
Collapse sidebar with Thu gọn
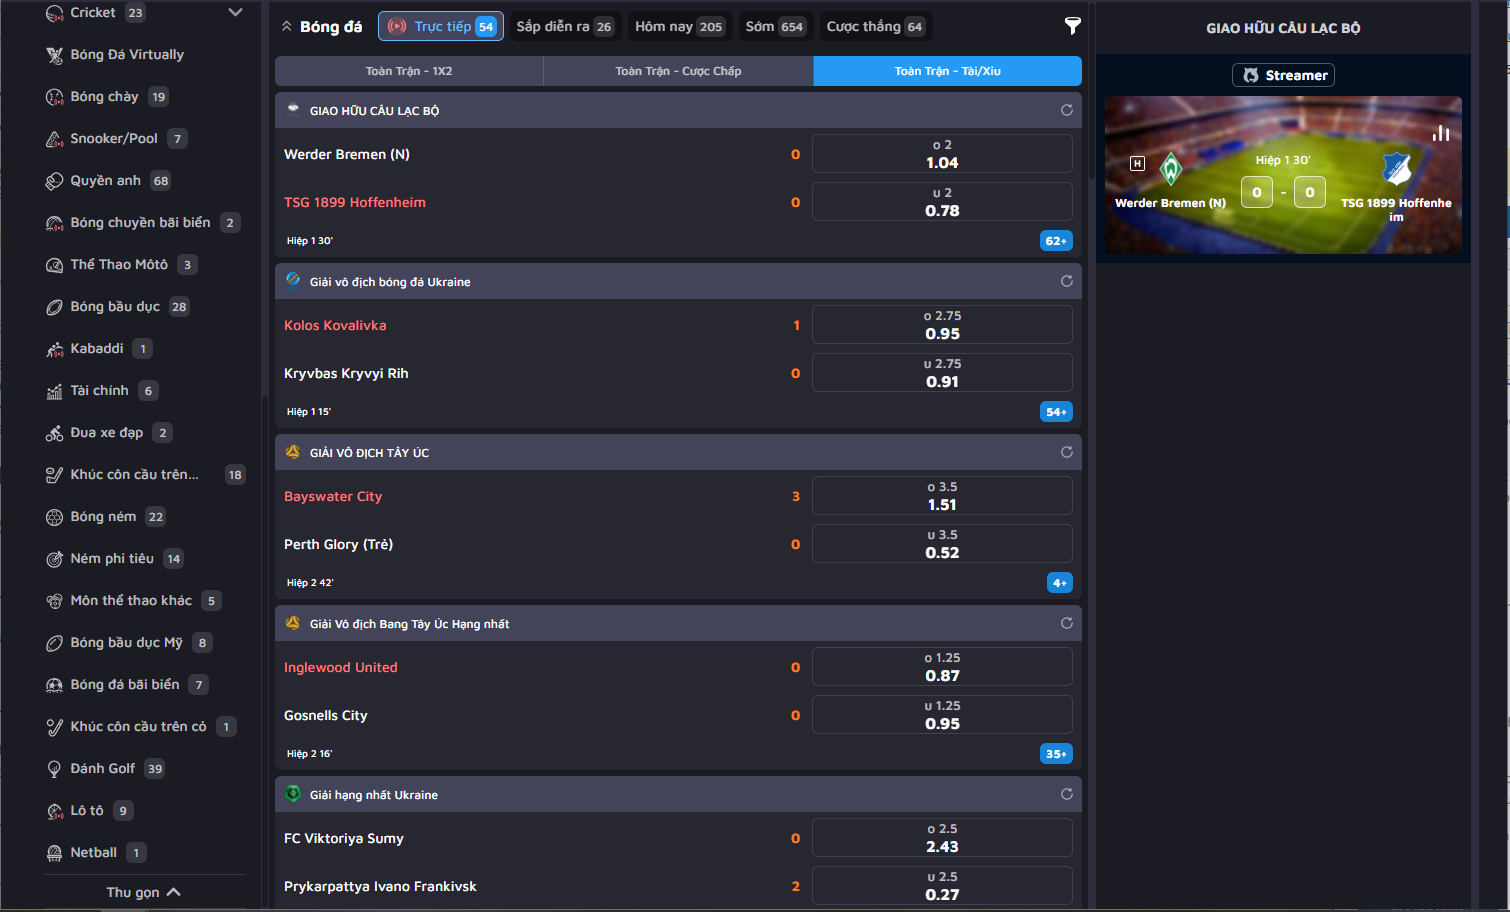[x=144, y=892]
